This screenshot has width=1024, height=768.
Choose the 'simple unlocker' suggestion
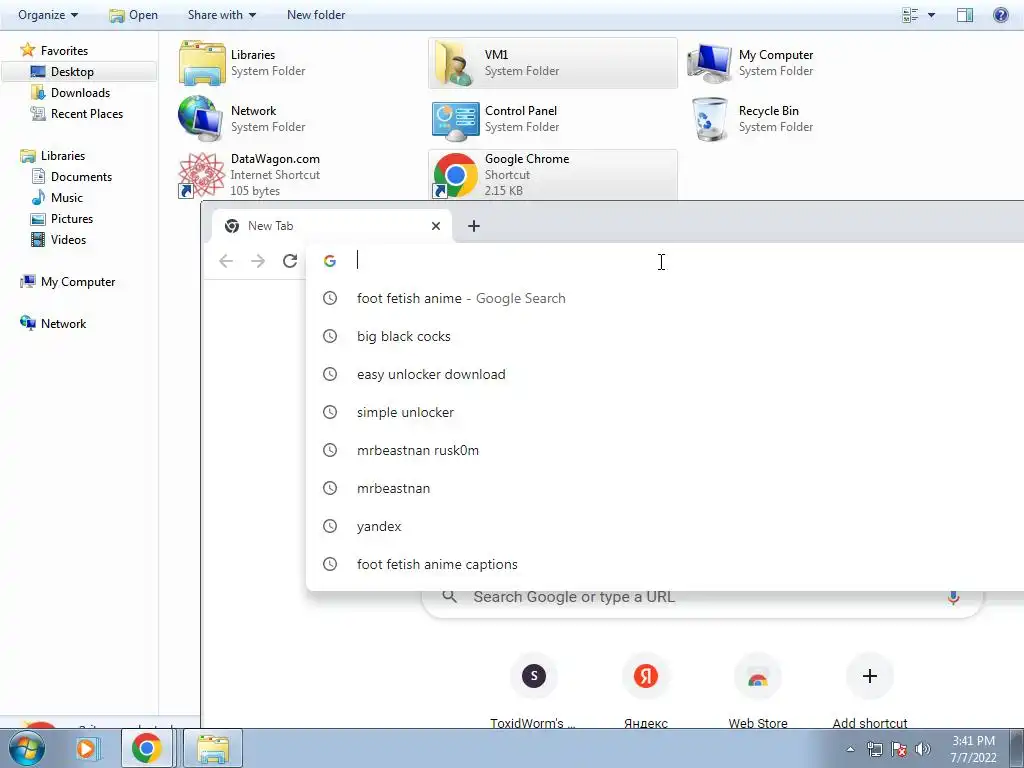point(665,412)
